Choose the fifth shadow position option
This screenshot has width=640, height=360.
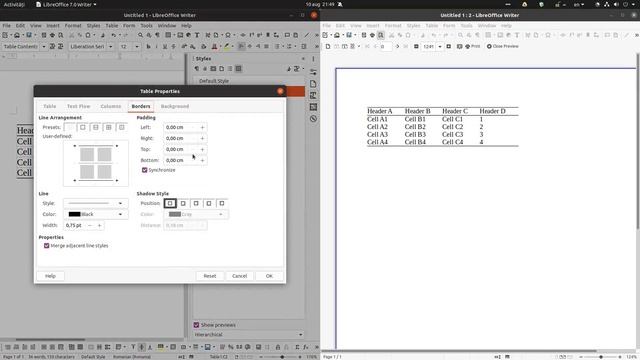coord(222,203)
